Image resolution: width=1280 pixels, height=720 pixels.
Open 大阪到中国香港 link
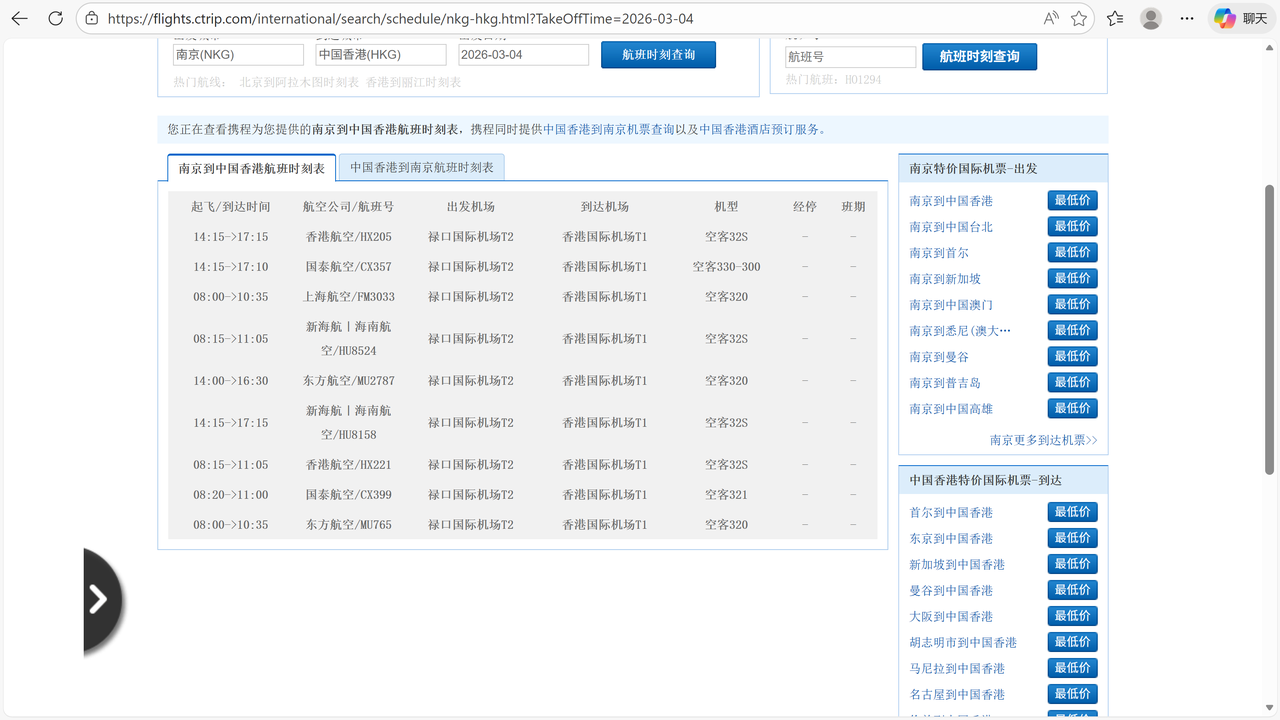point(951,617)
